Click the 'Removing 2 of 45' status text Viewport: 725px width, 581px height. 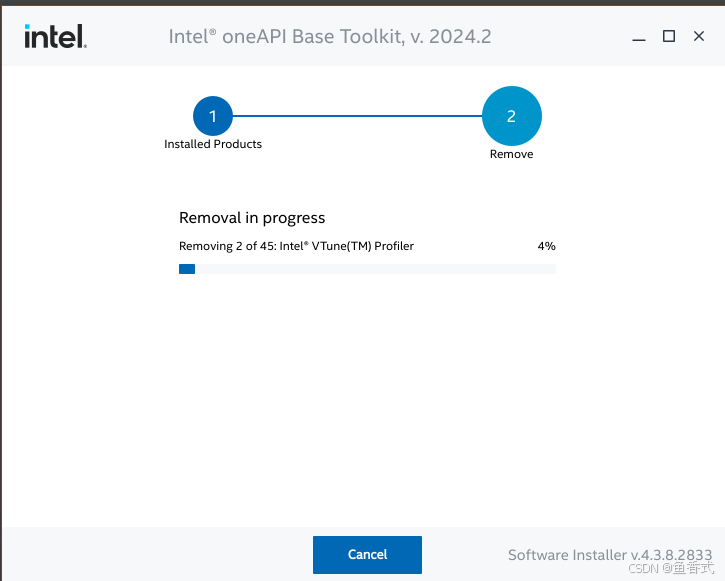click(296, 246)
